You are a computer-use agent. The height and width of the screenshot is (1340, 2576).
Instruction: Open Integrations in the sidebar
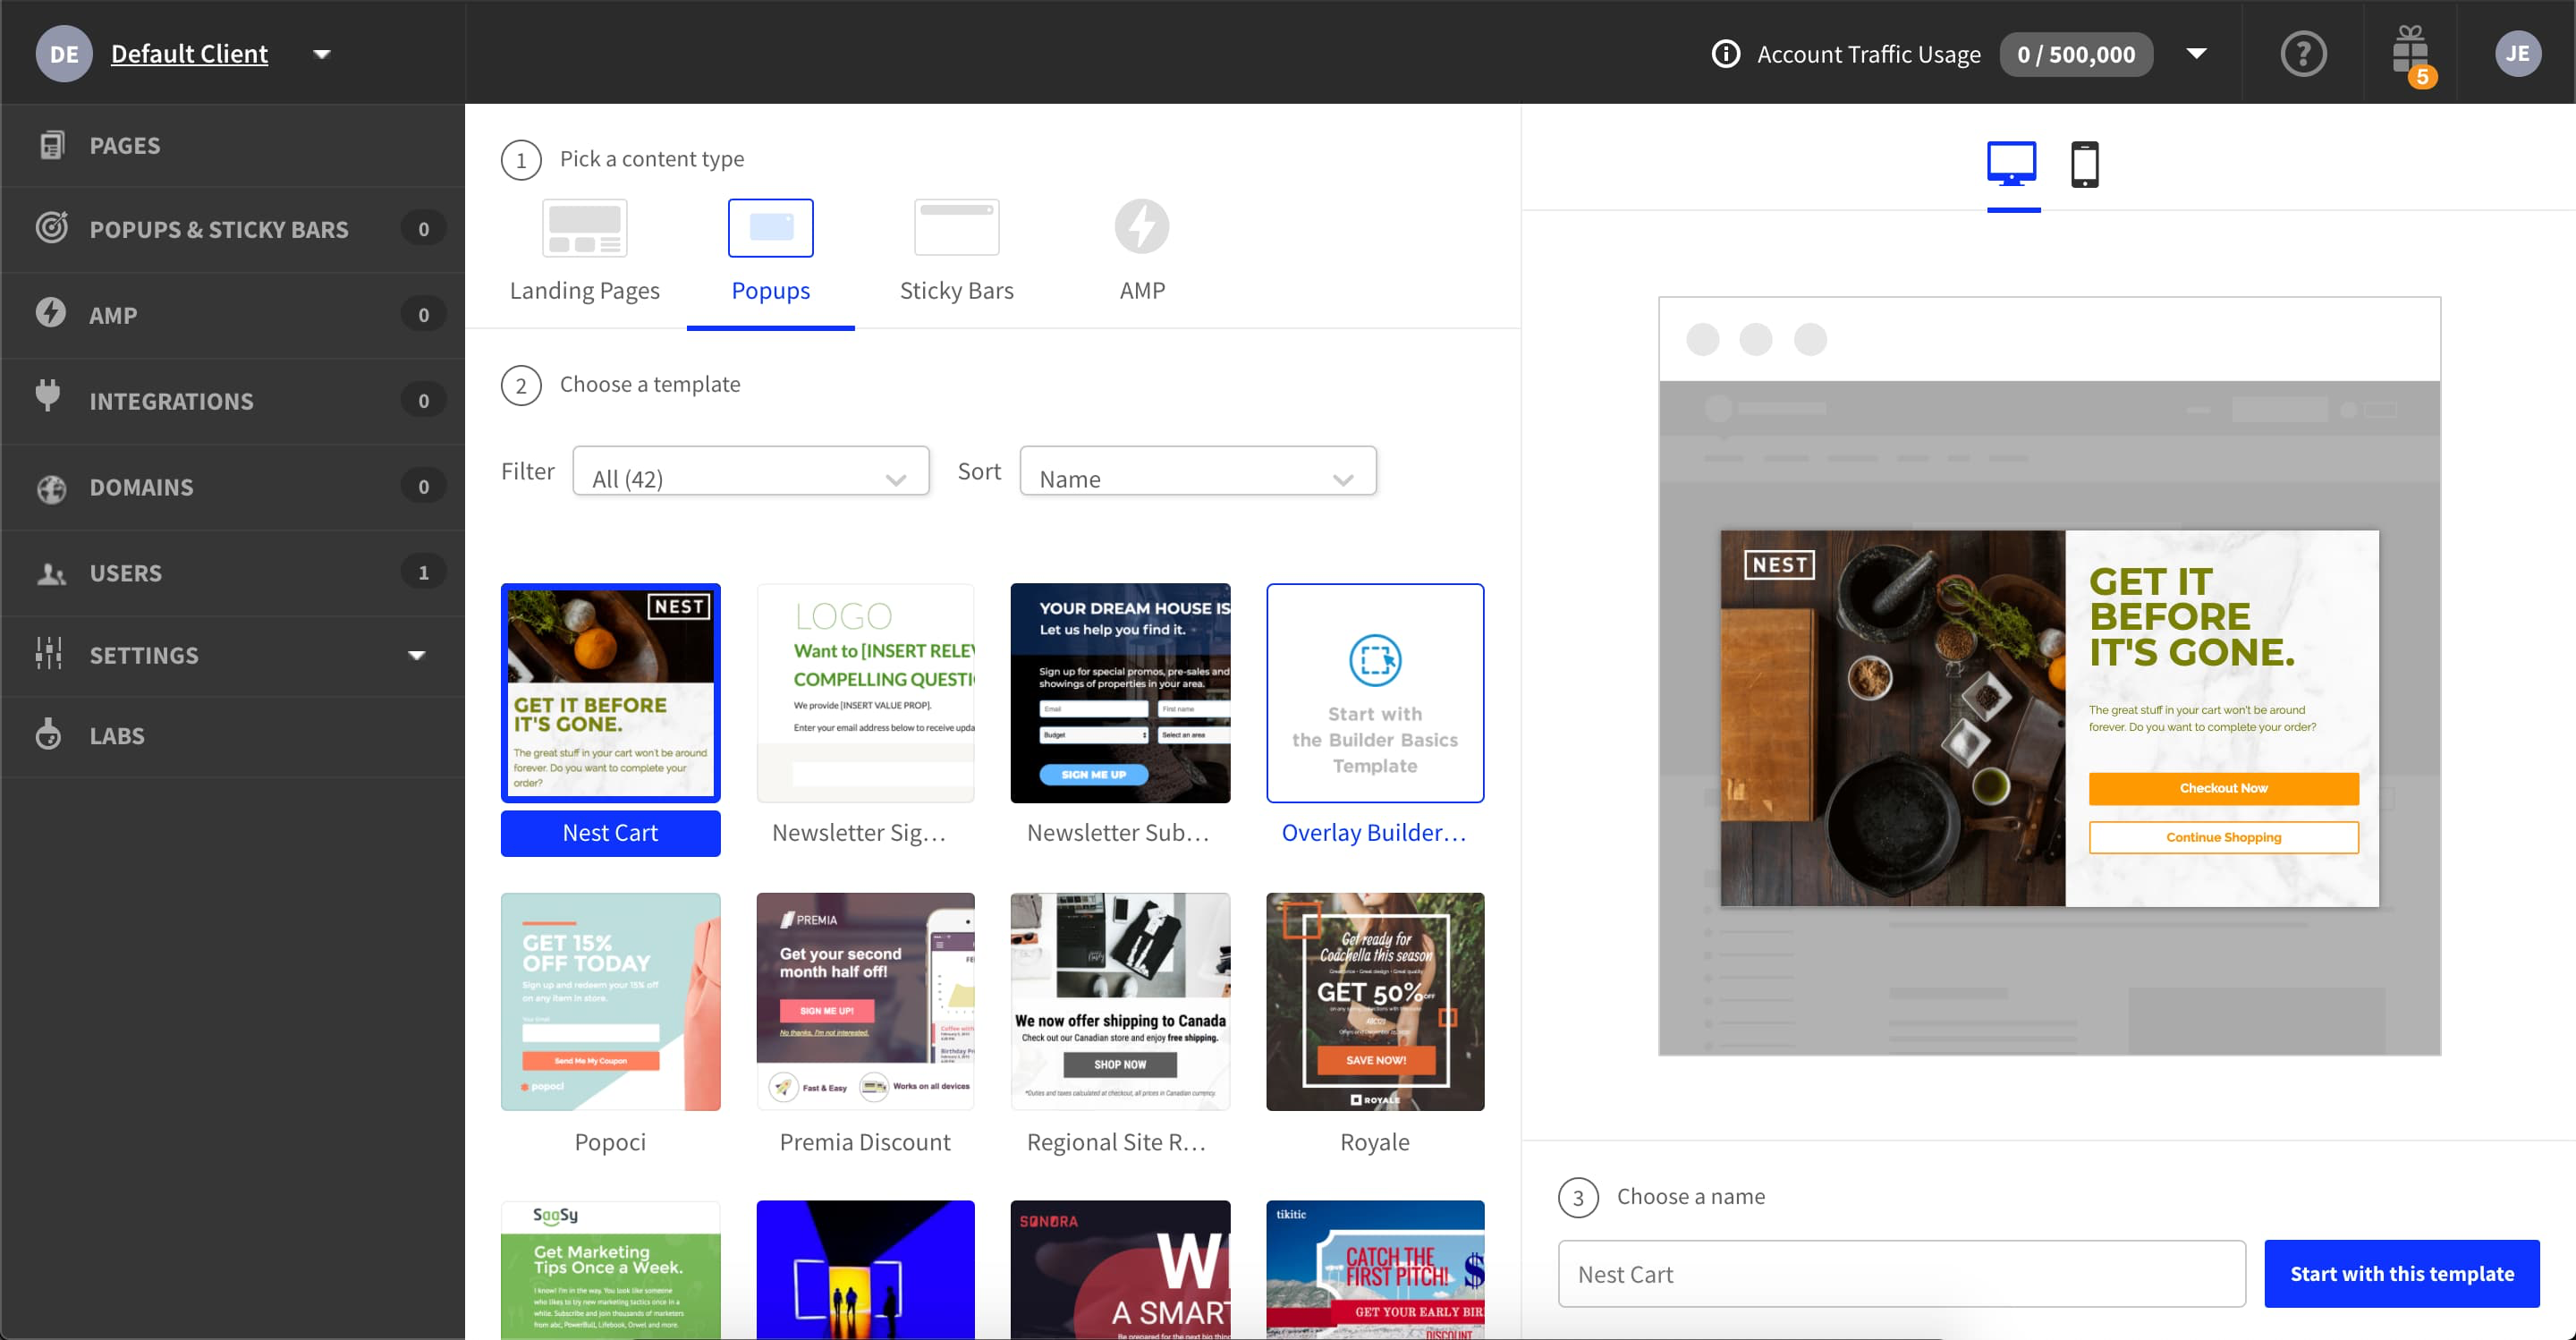(171, 401)
